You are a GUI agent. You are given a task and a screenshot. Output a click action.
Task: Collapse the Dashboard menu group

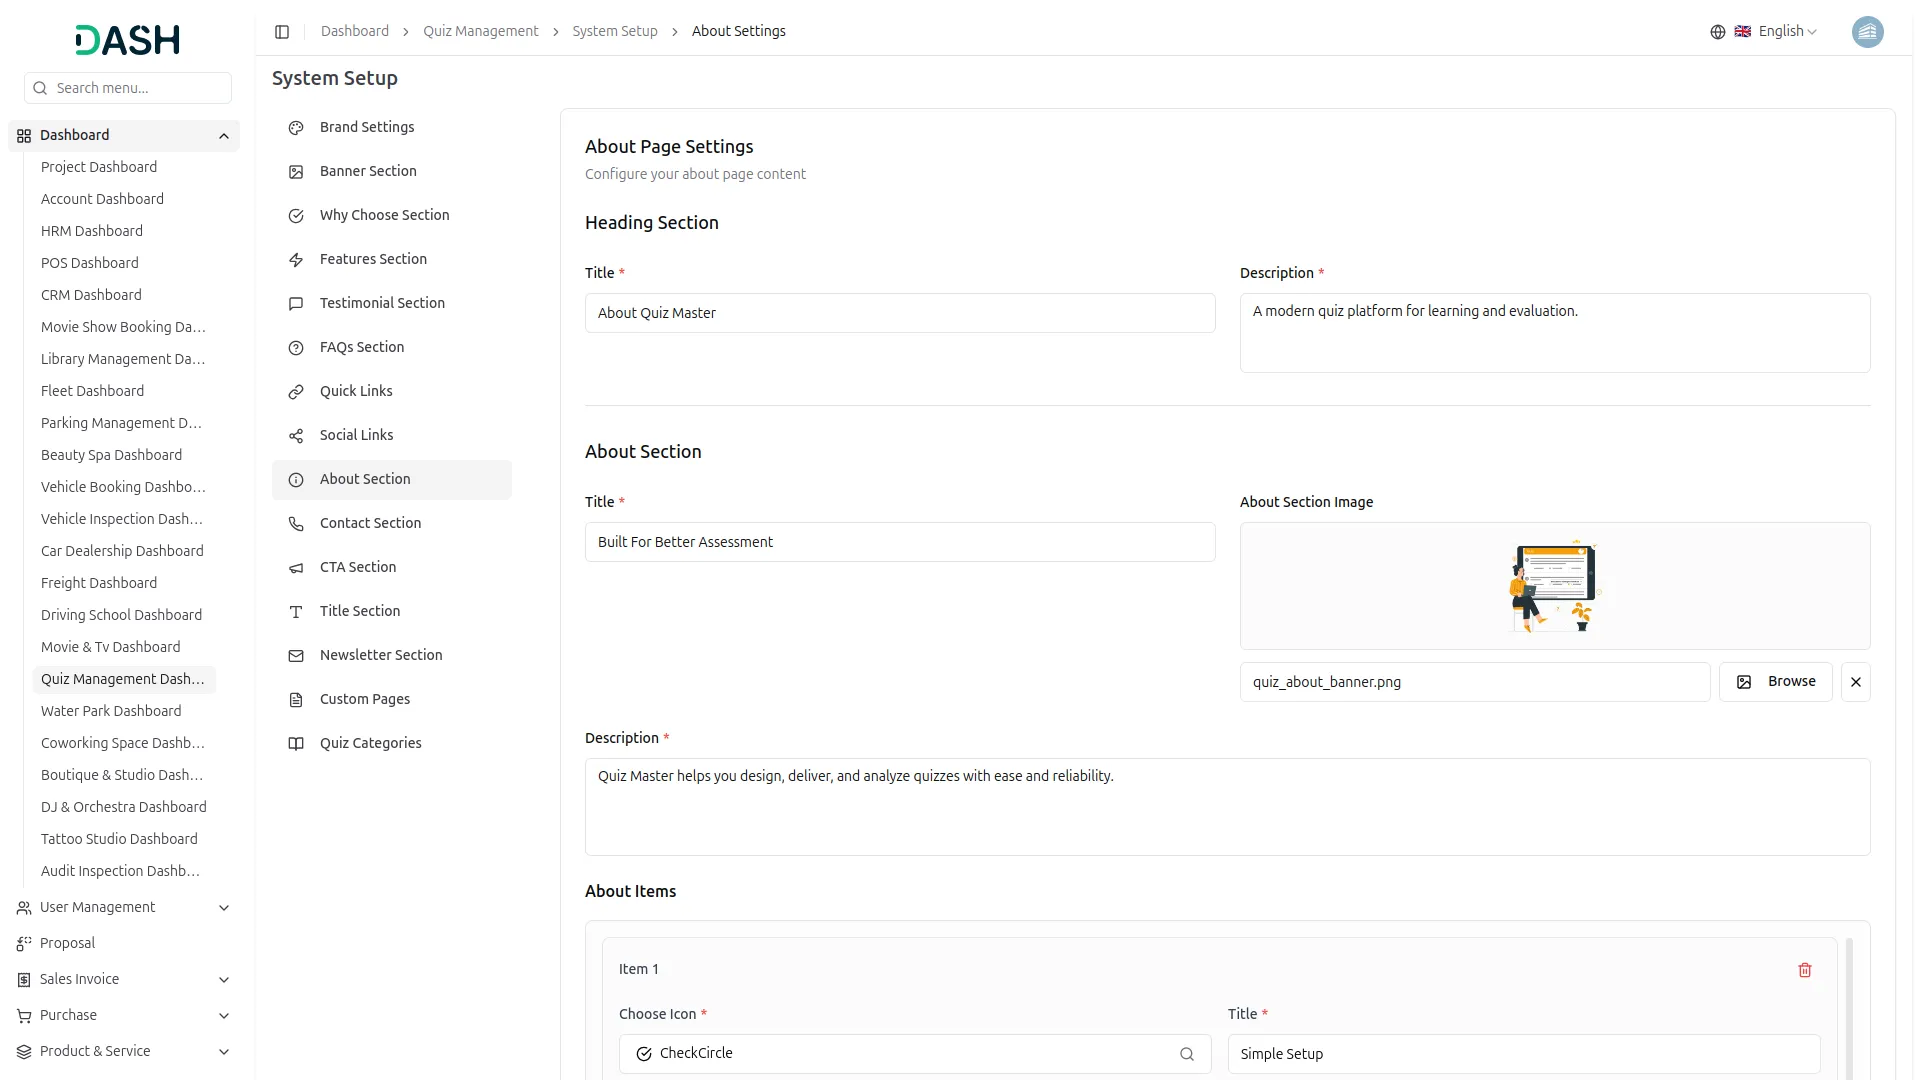click(224, 136)
